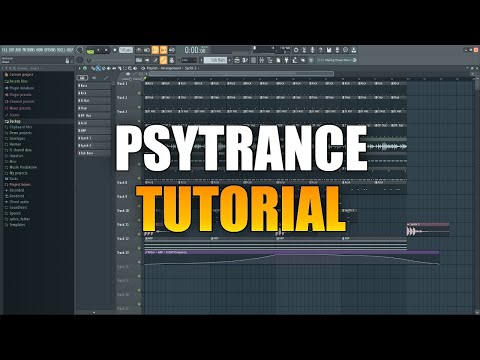Select the highlighted playlist paint brush tool

click(98, 68)
